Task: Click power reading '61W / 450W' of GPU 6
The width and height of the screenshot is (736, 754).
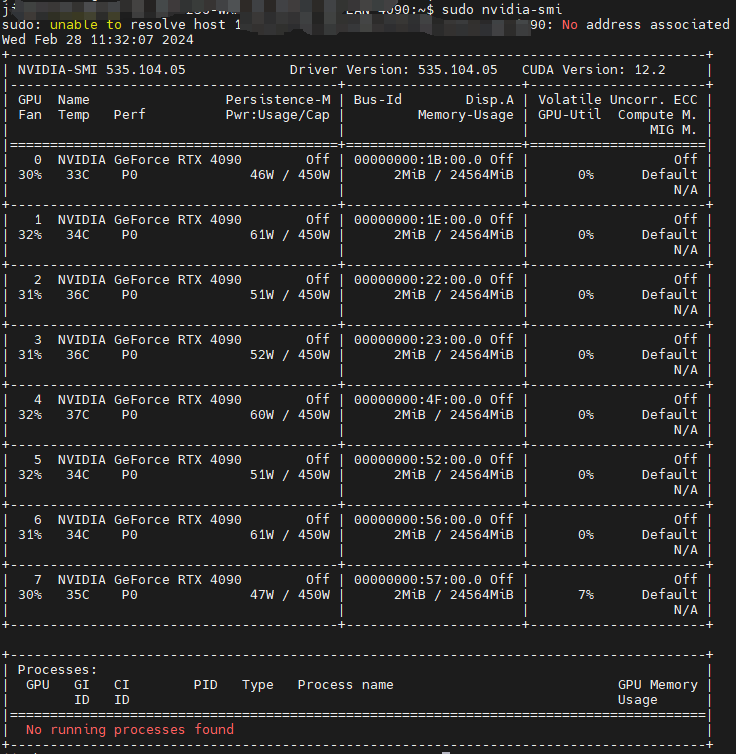Action: click(290, 535)
